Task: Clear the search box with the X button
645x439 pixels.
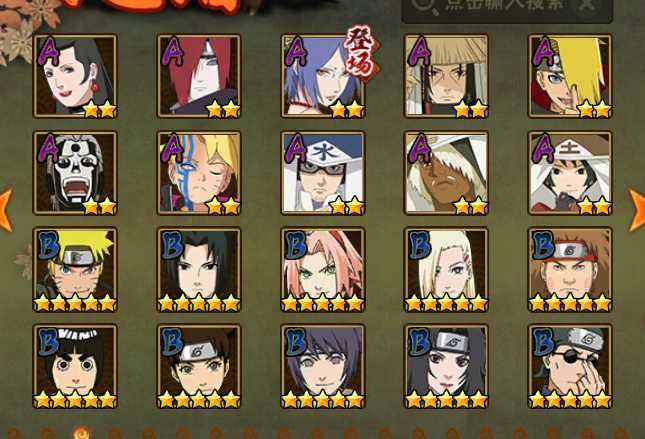Action: point(589,4)
